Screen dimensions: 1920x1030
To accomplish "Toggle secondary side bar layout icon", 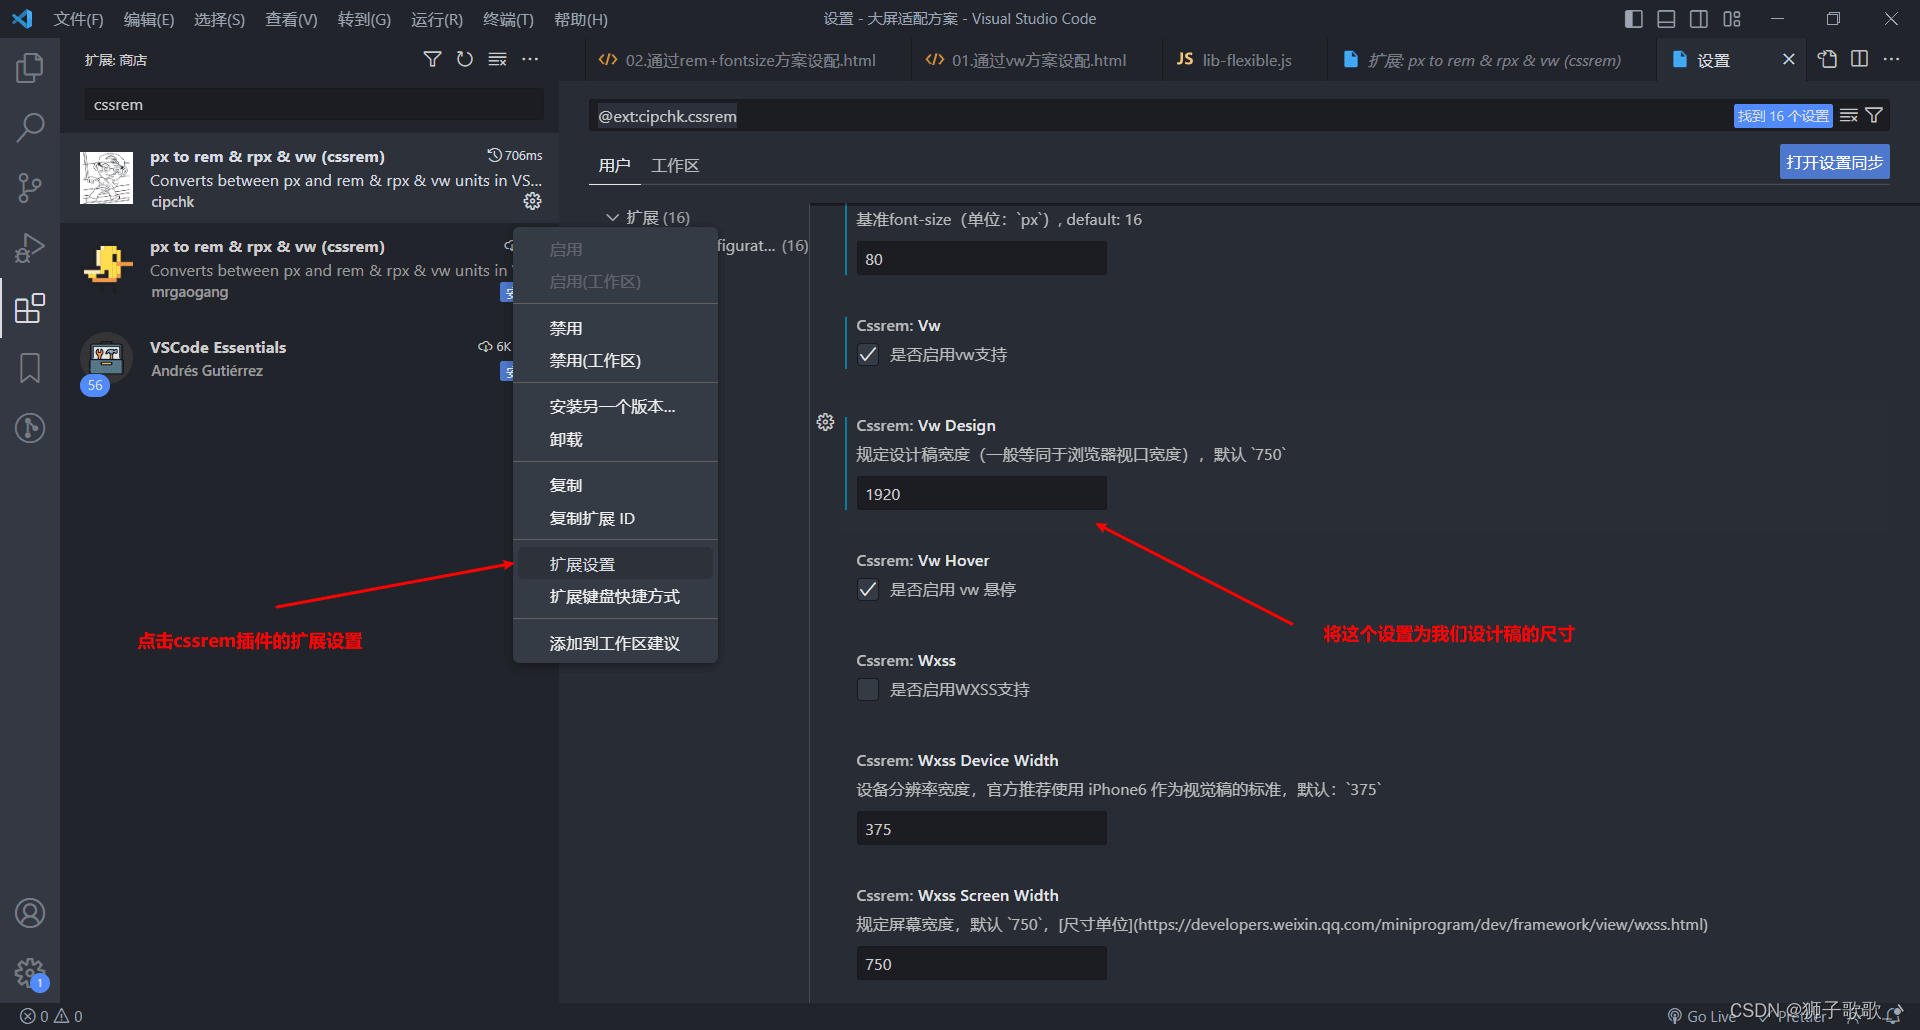I will pyautogui.click(x=1699, y=19).
